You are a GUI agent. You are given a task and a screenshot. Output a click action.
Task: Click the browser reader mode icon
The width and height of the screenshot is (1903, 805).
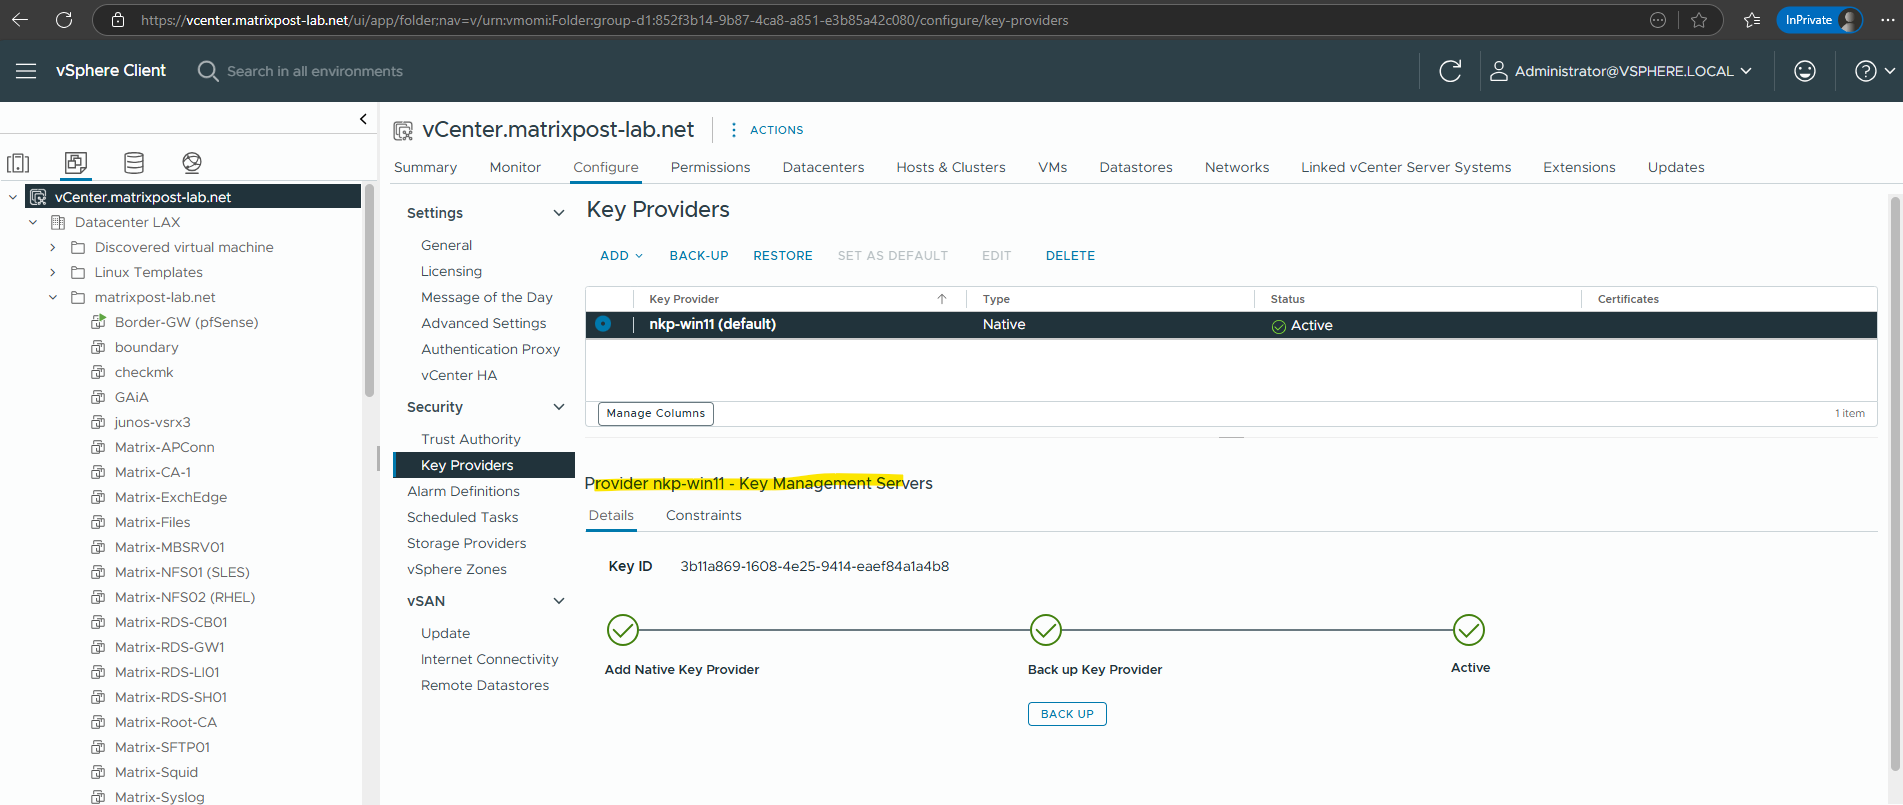pos(1658,20)
